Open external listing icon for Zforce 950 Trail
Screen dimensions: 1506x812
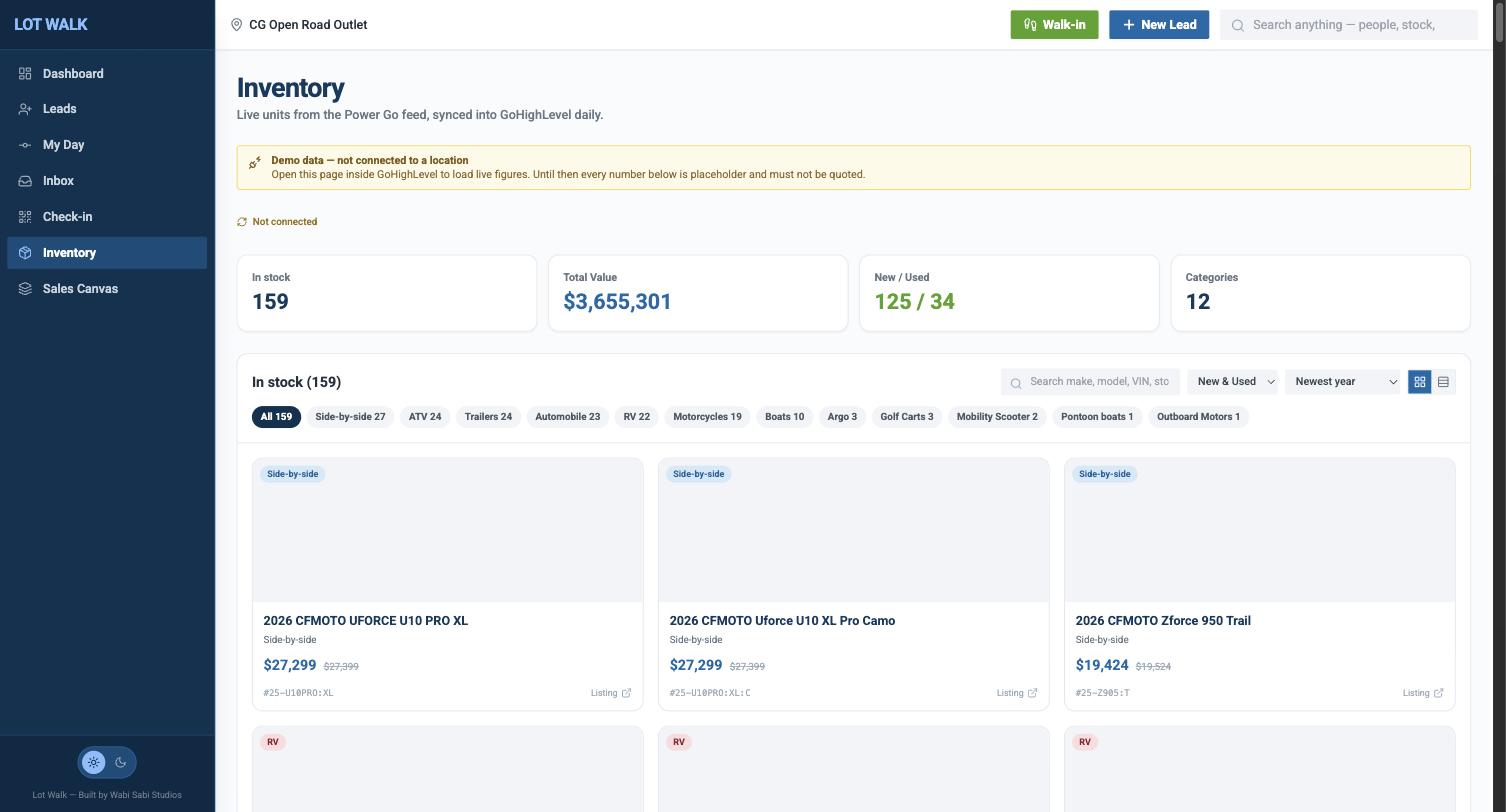pos(1439,693)
